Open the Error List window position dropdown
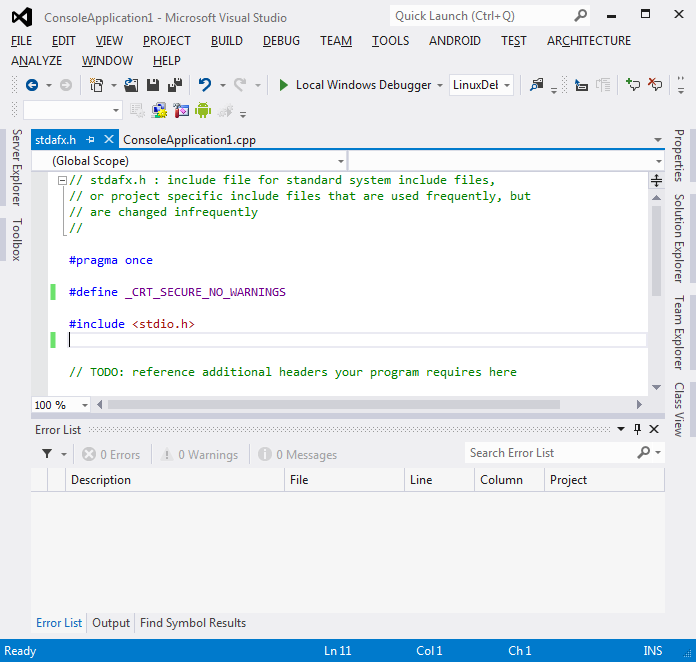 point(621,429)
